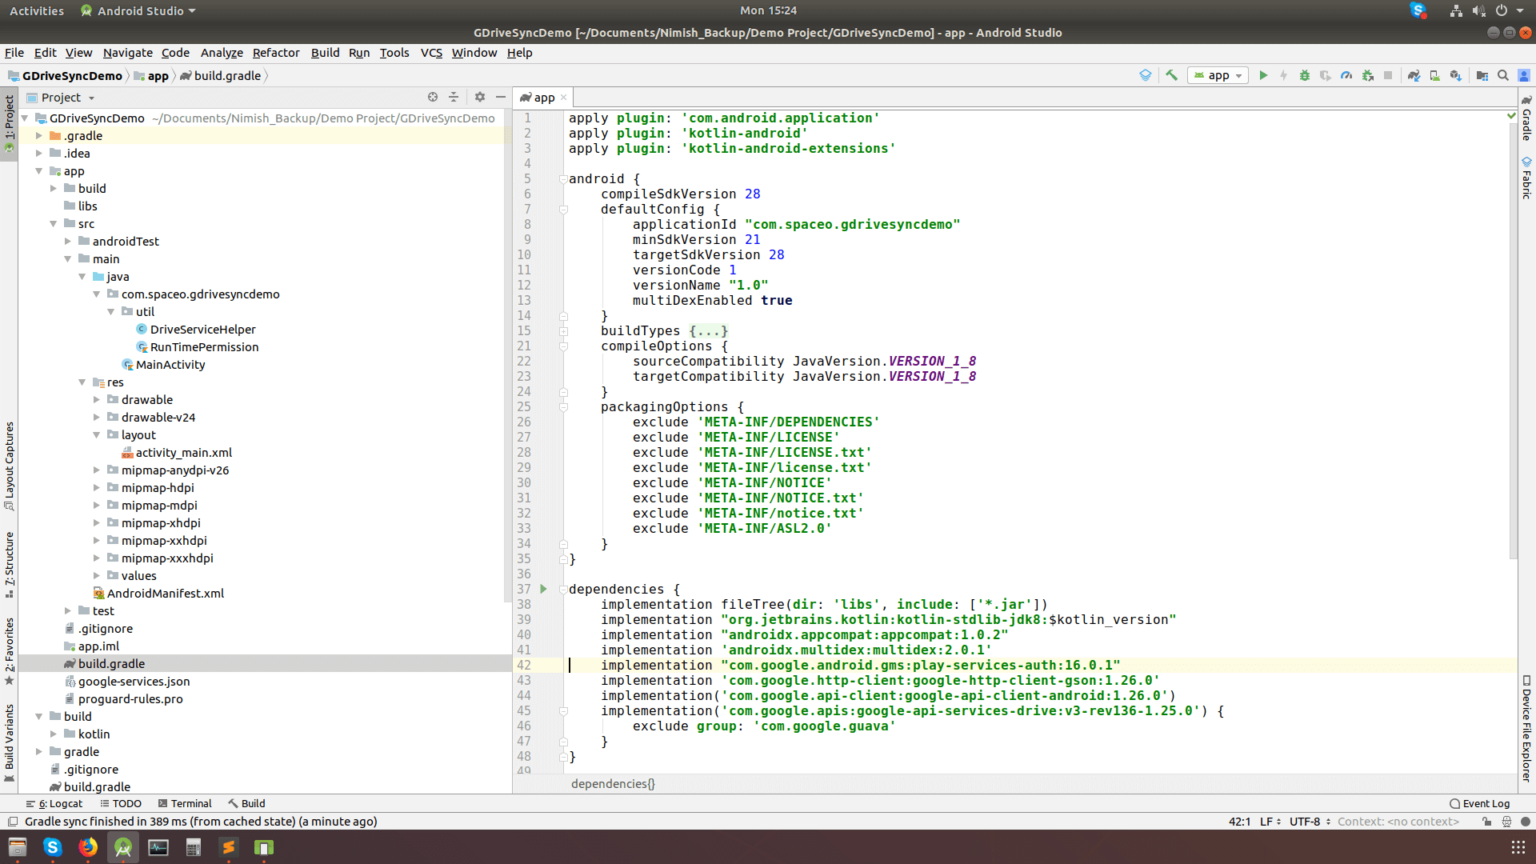Open the Project panel settings gear

pyautogui.click(x=480, y=97)
